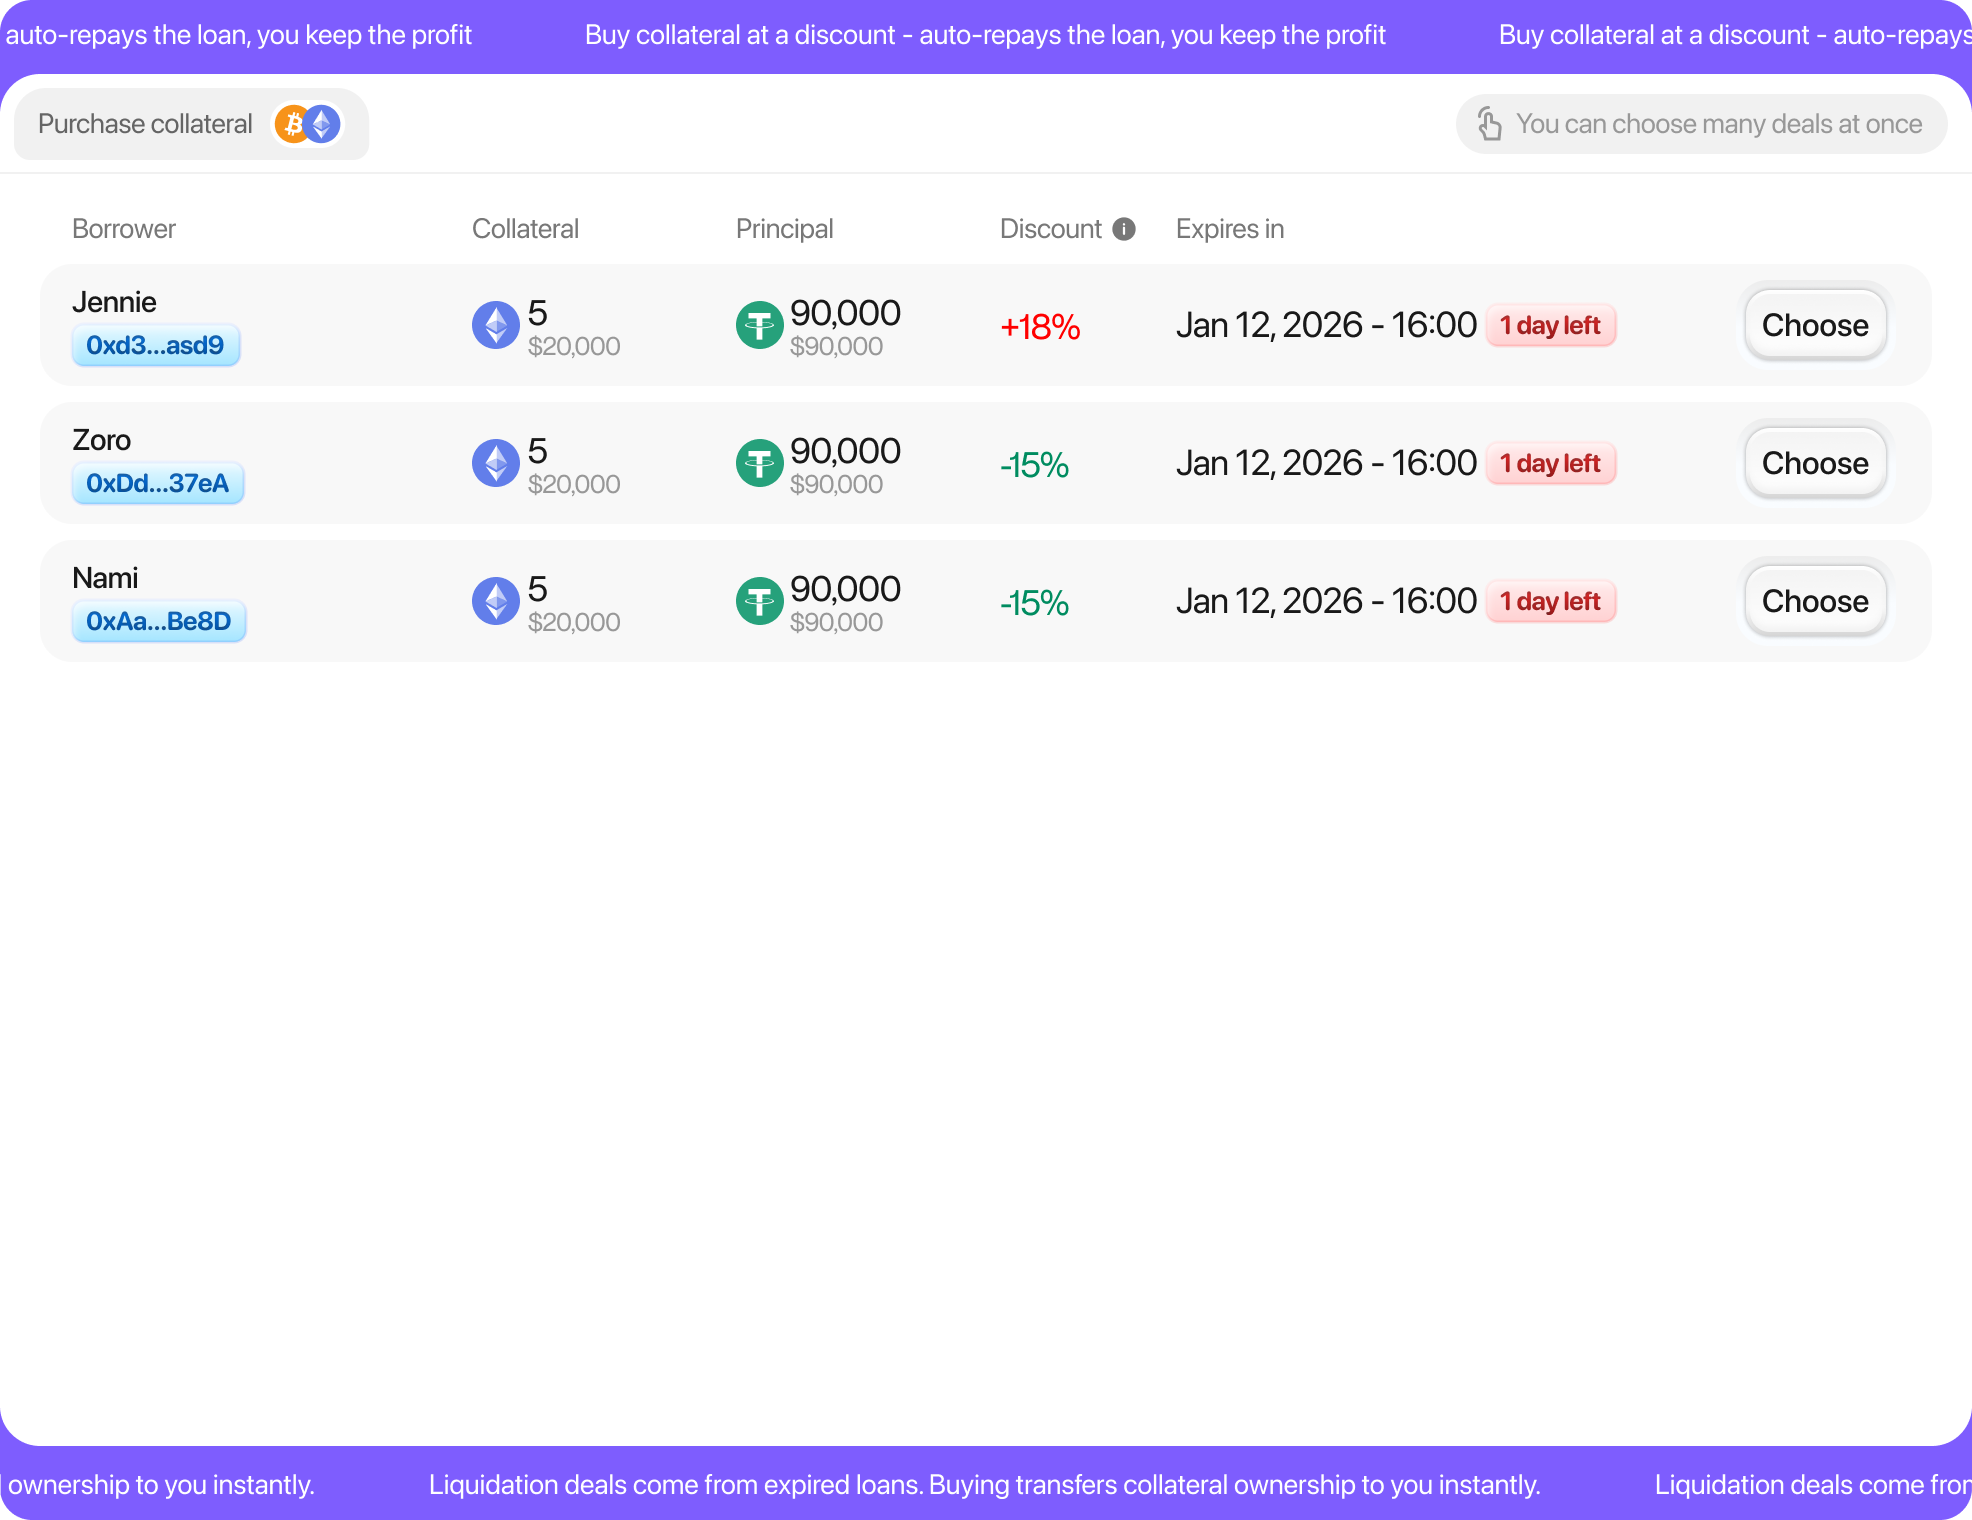Click Tether principal icon in Zoro's row
This screenshot has height=1520, width=1972.
(760, 463)
